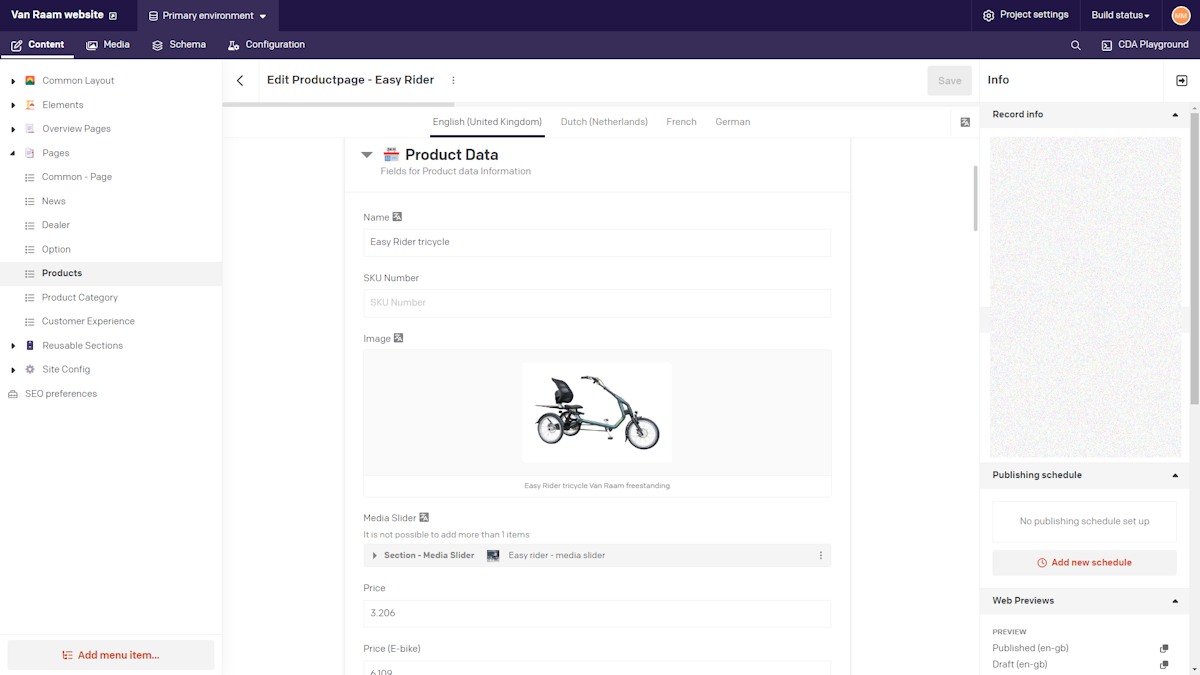Open record options three-dot menu beside title

[453, 80]
